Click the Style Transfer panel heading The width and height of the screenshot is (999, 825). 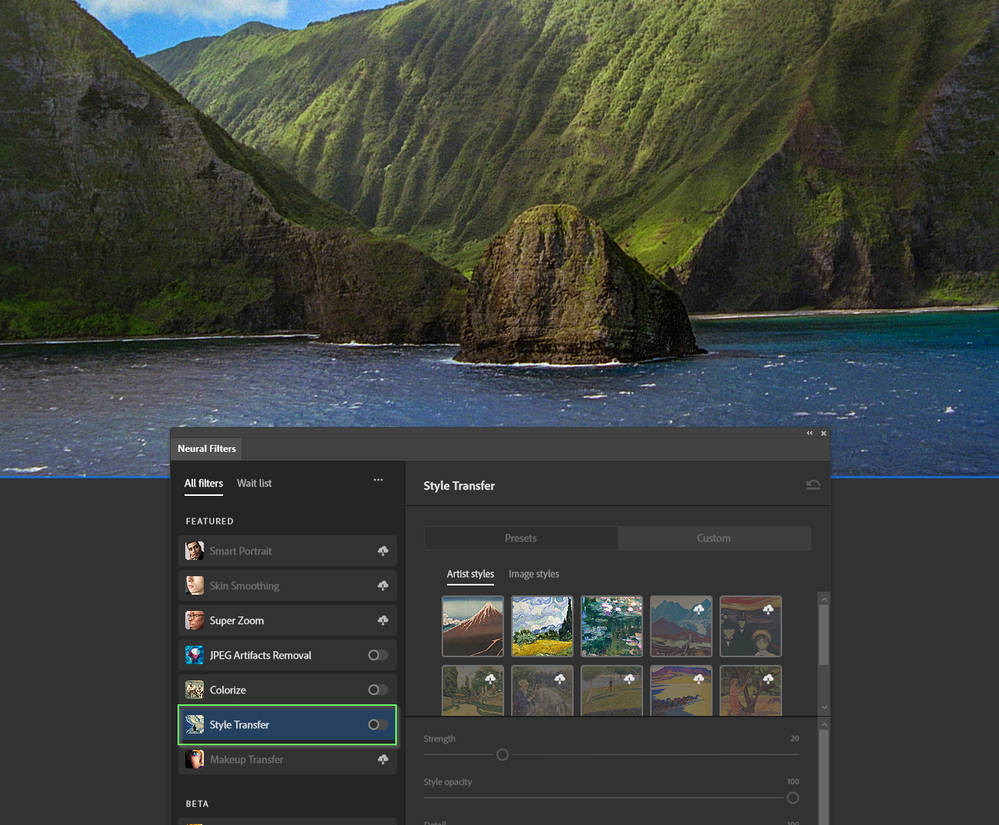pos(459,485)
